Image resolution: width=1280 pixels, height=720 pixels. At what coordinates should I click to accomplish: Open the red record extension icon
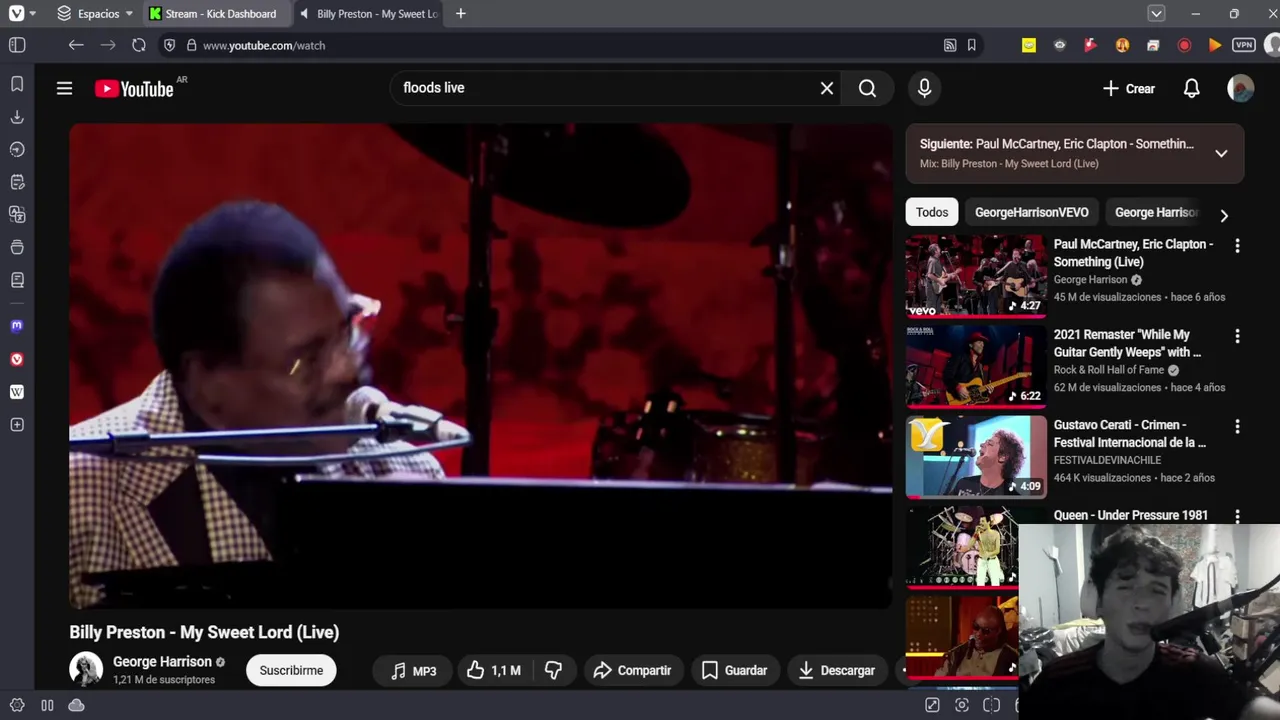[x=1184, y=45]
